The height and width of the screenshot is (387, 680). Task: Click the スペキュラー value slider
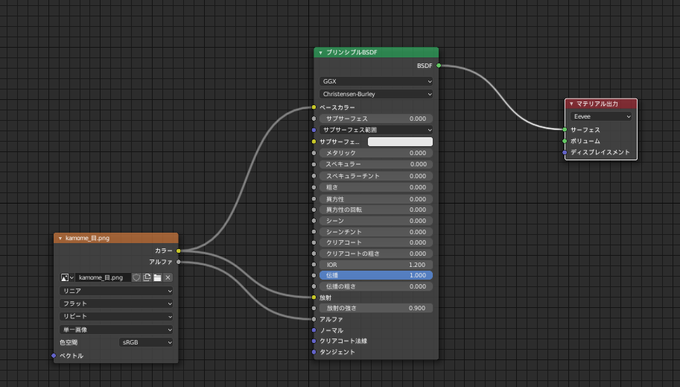coord(376,164)
